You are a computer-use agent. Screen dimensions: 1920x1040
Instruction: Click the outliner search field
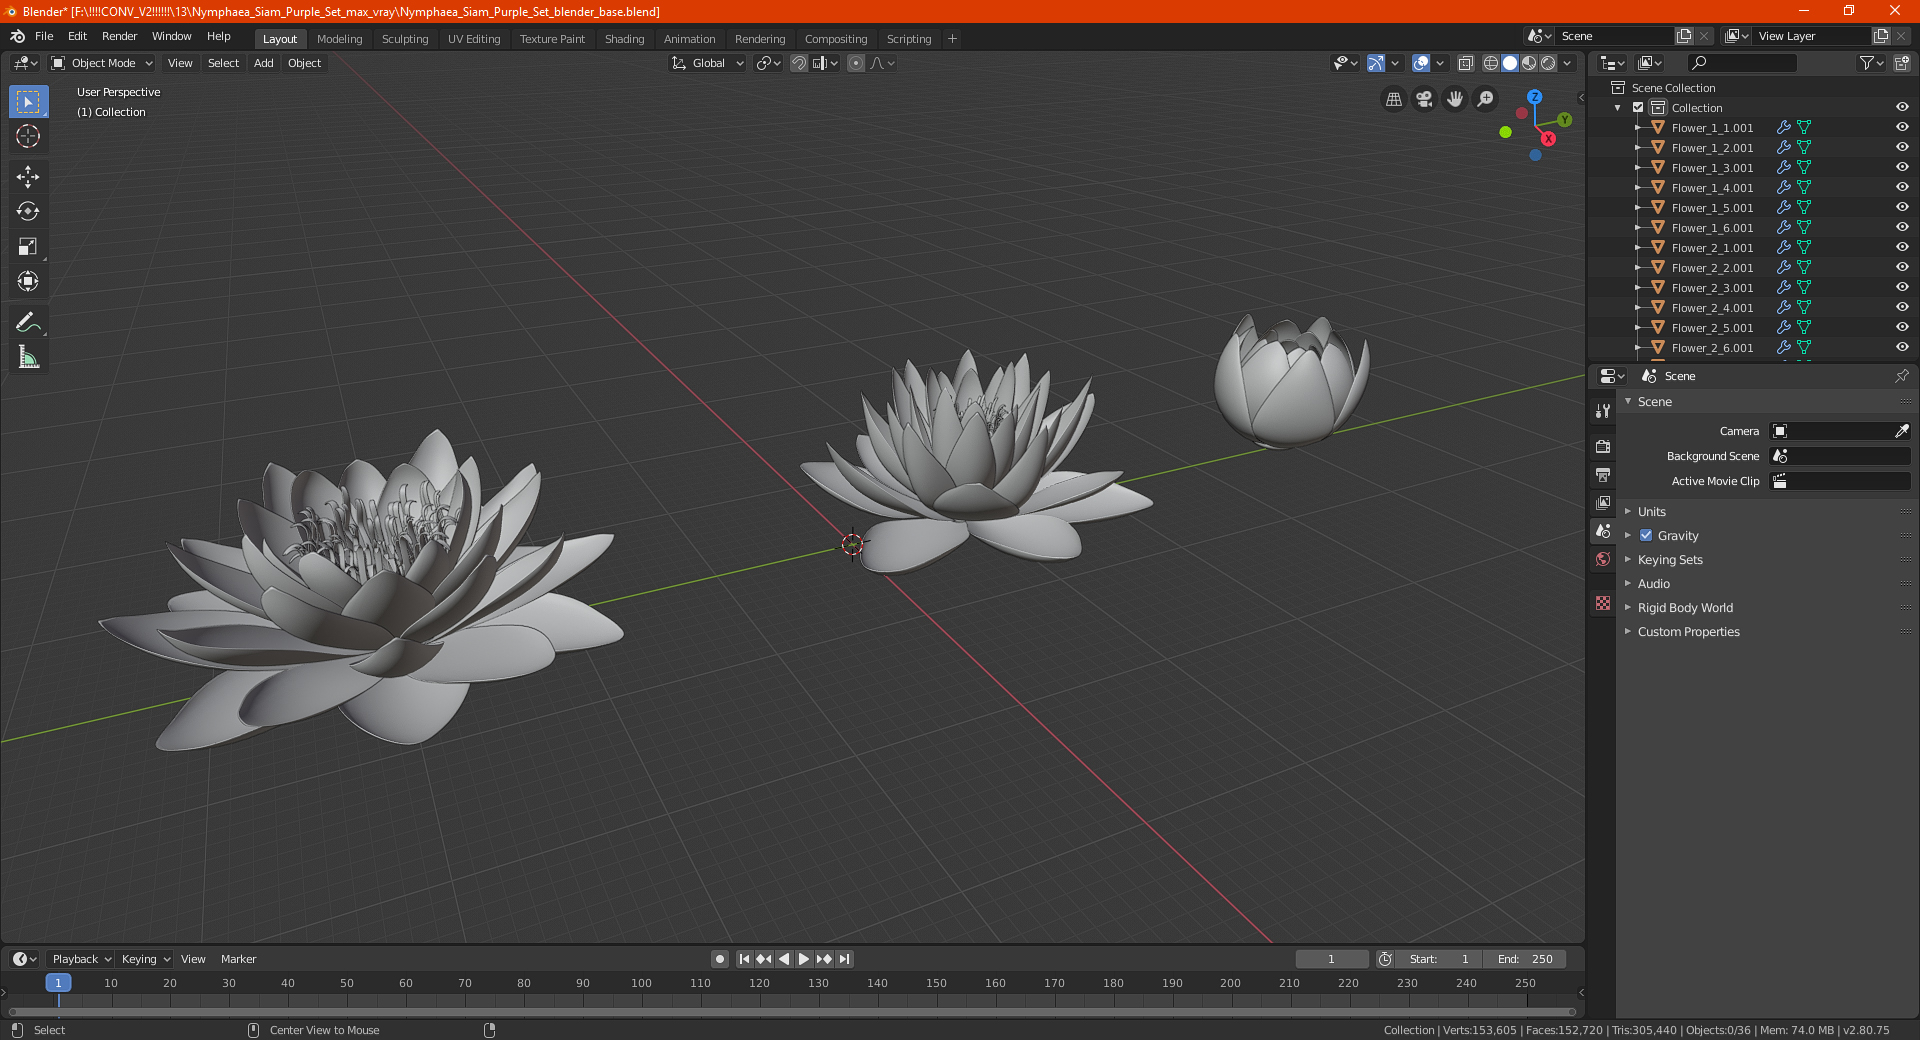tap(1742, 63)
